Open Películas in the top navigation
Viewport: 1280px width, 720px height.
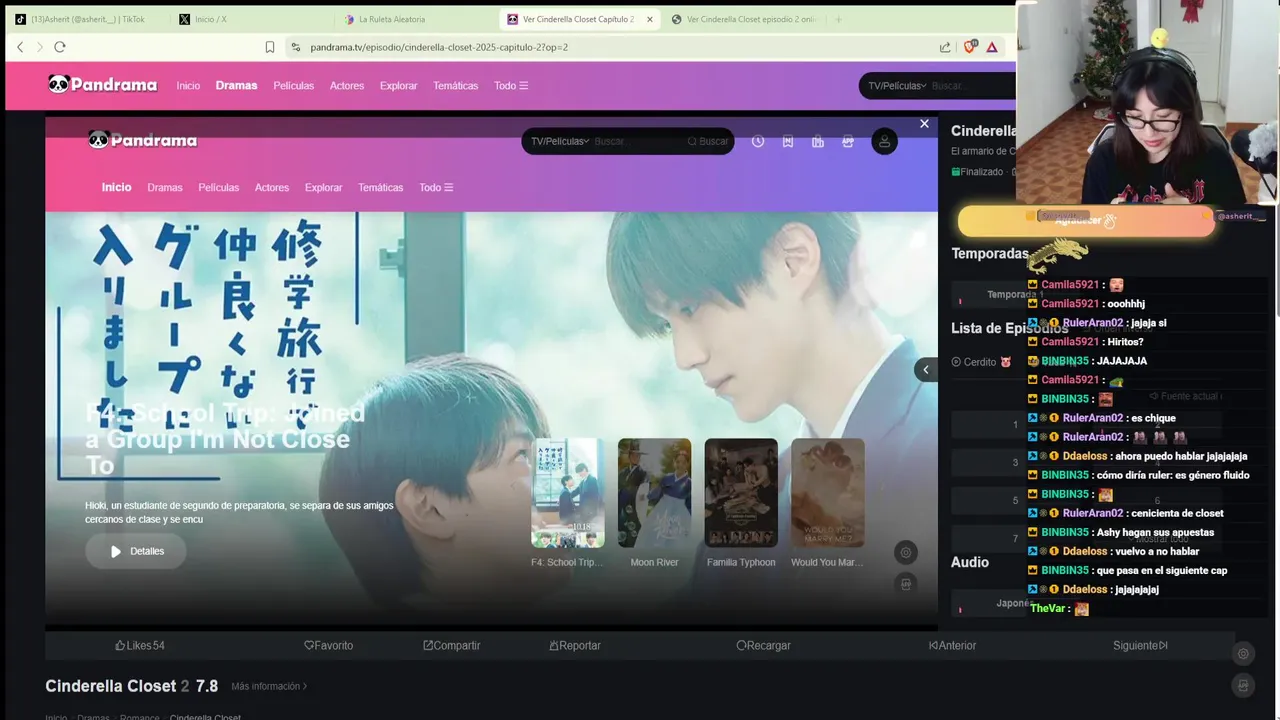click(x=294, y=86)
